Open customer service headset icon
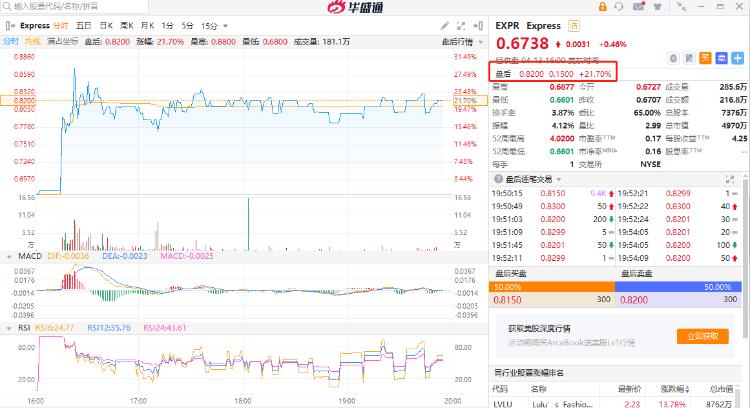The image size is (750, 408). [x=619, y=7]
